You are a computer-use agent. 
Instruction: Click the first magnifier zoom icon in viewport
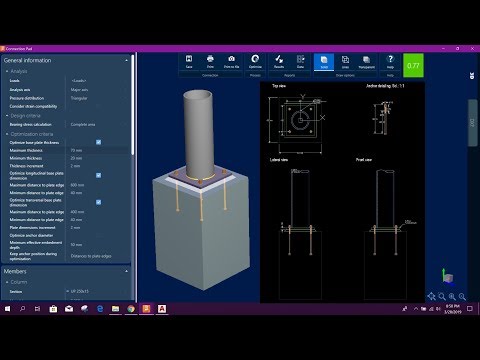coord(442,296)
